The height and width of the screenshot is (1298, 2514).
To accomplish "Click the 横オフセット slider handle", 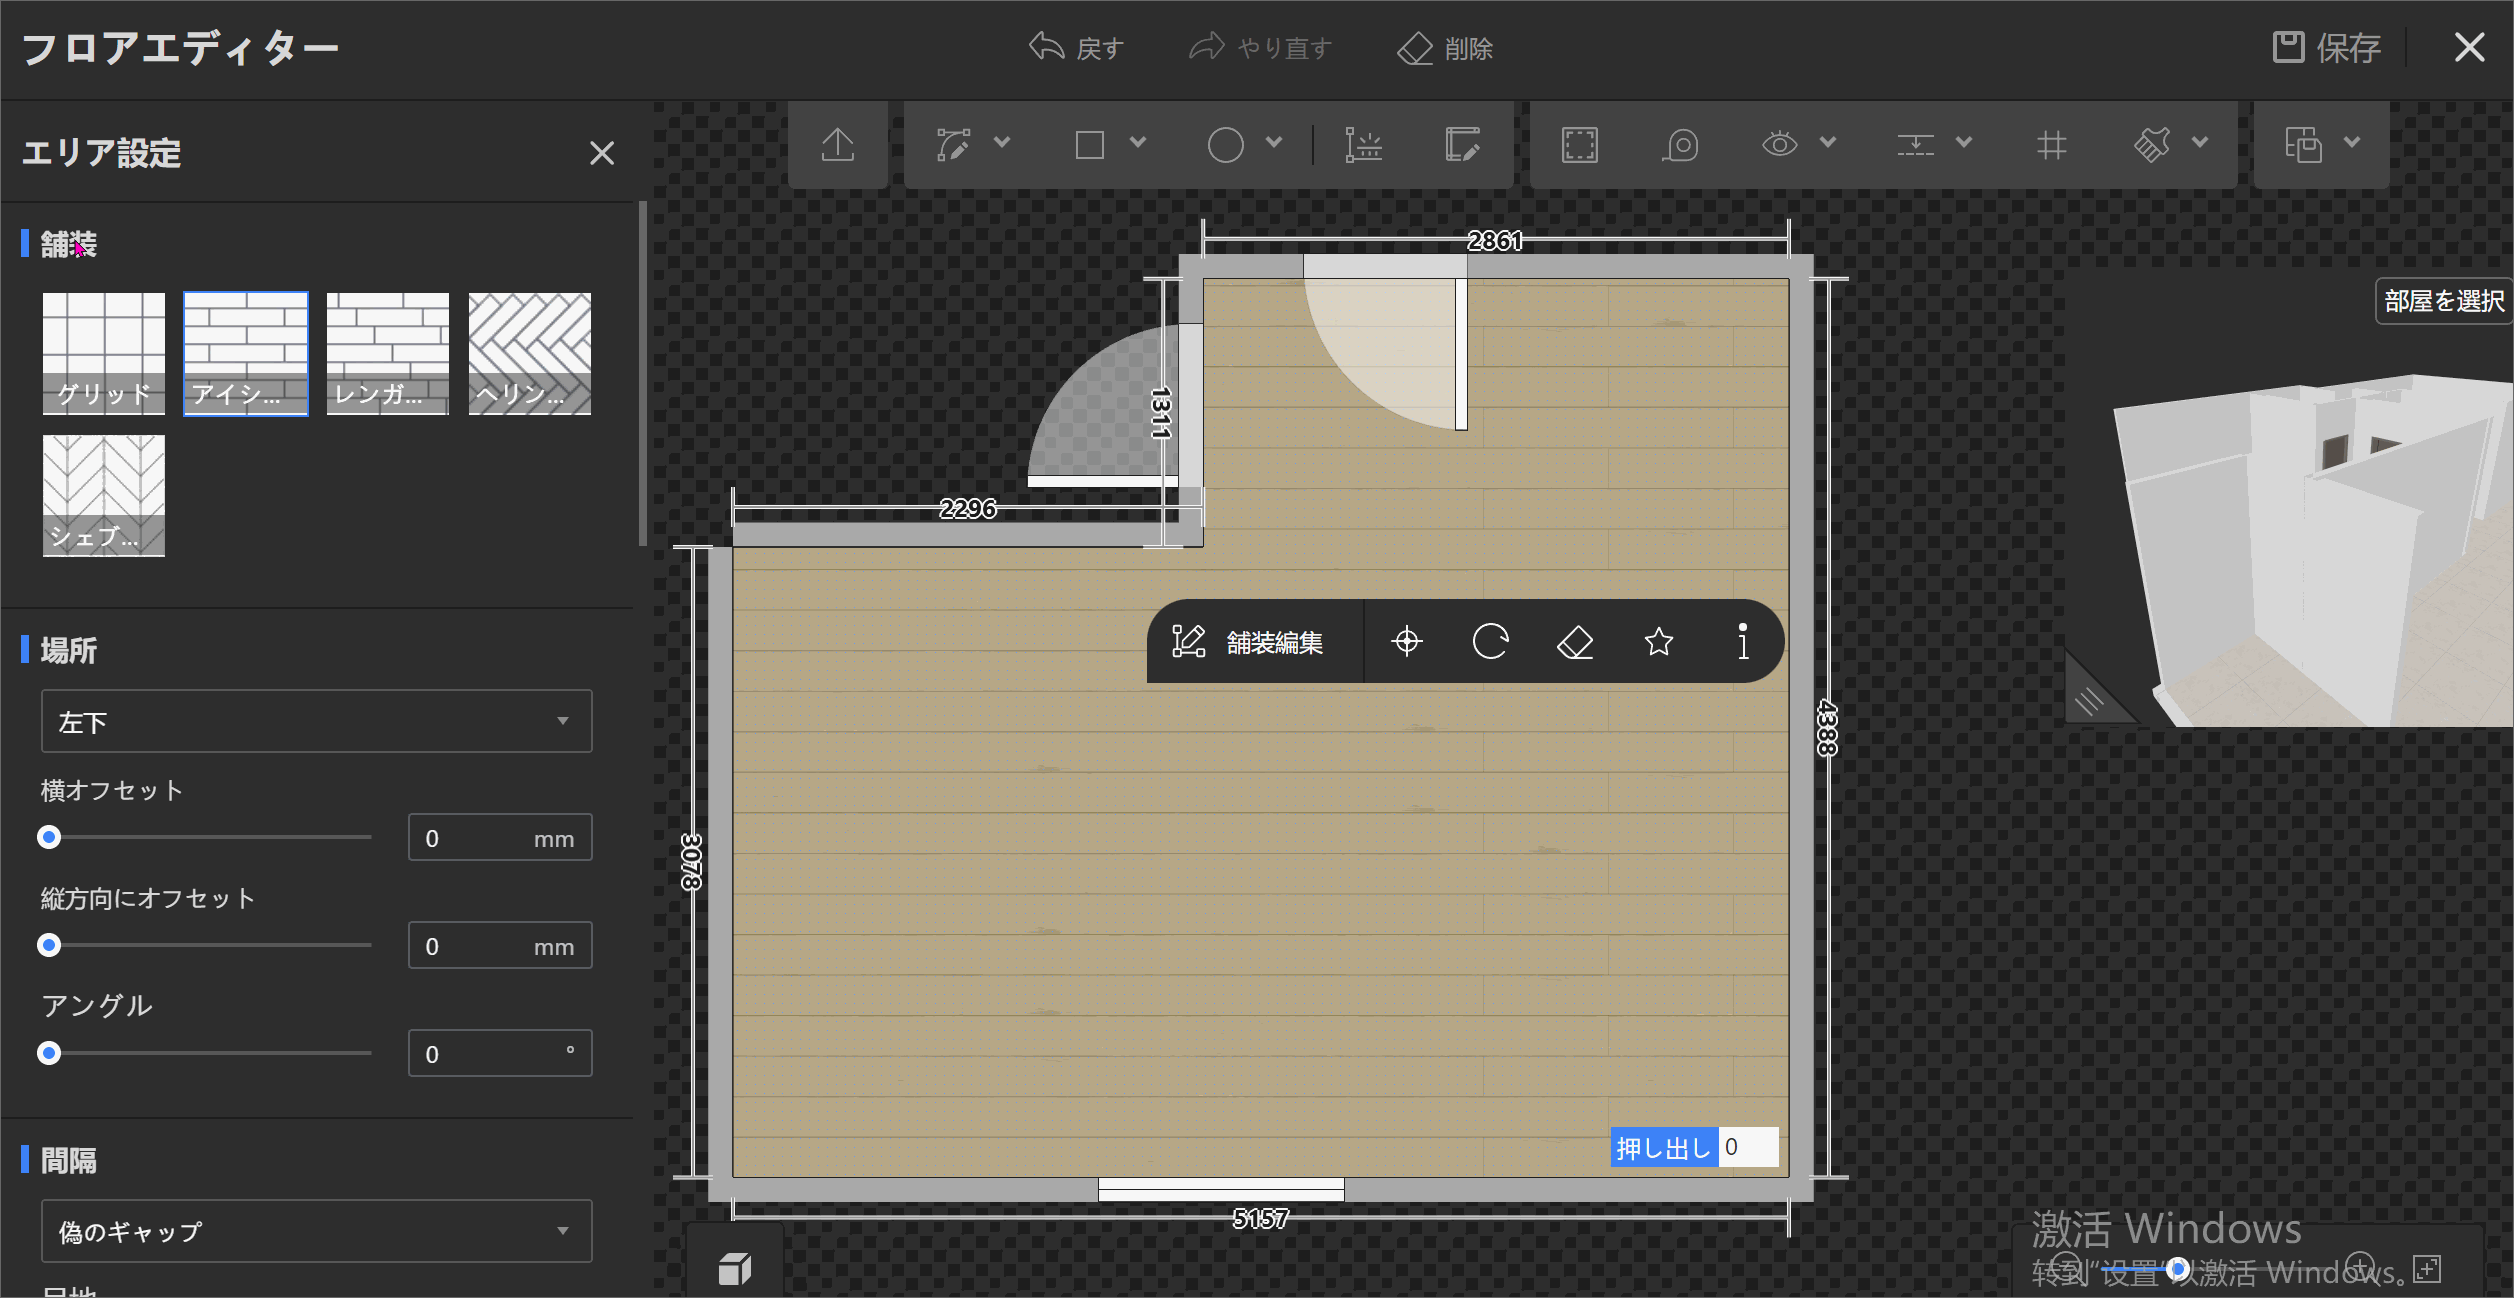I will (x=49, y=837).
